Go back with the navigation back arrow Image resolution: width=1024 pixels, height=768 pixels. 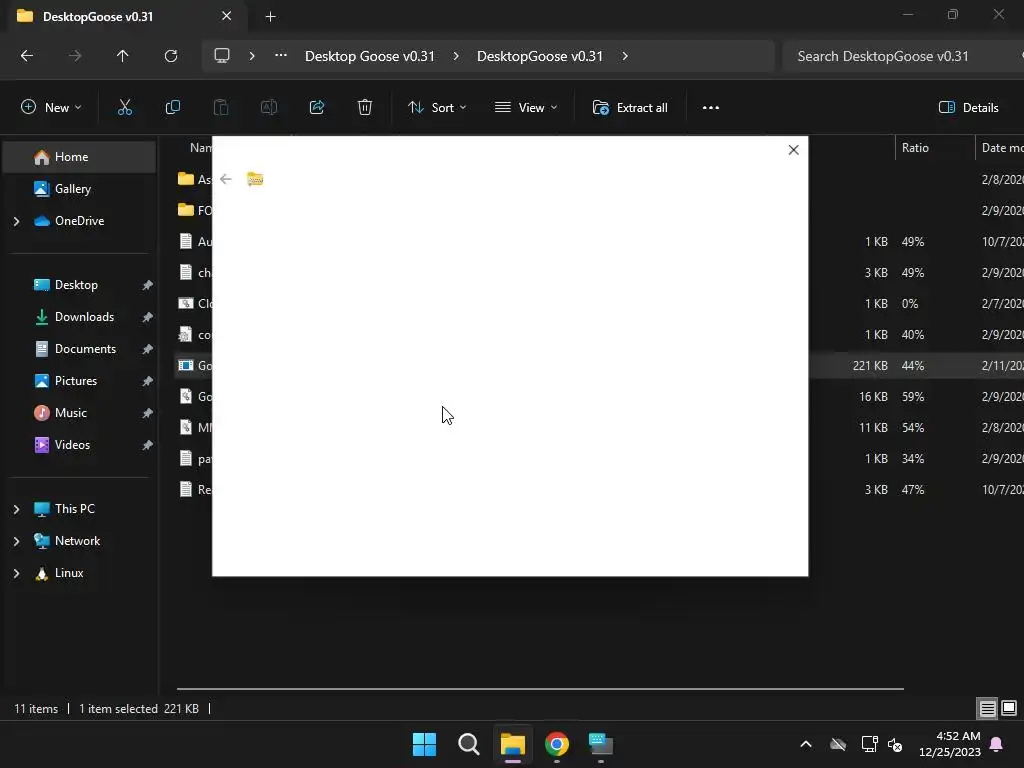coord(27,56)
